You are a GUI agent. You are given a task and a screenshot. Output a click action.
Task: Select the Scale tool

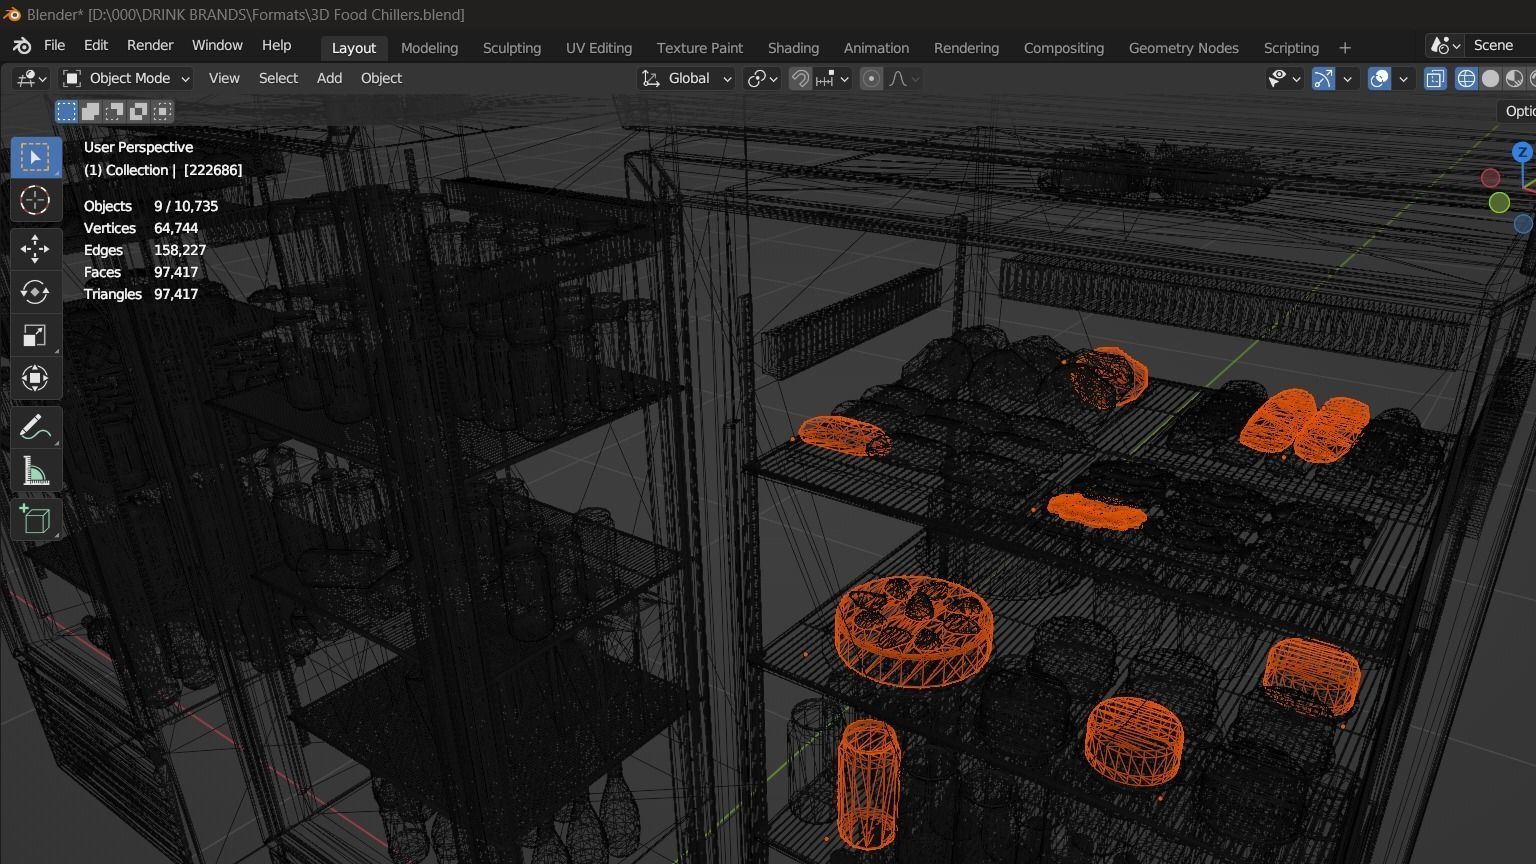pos(35,335)
